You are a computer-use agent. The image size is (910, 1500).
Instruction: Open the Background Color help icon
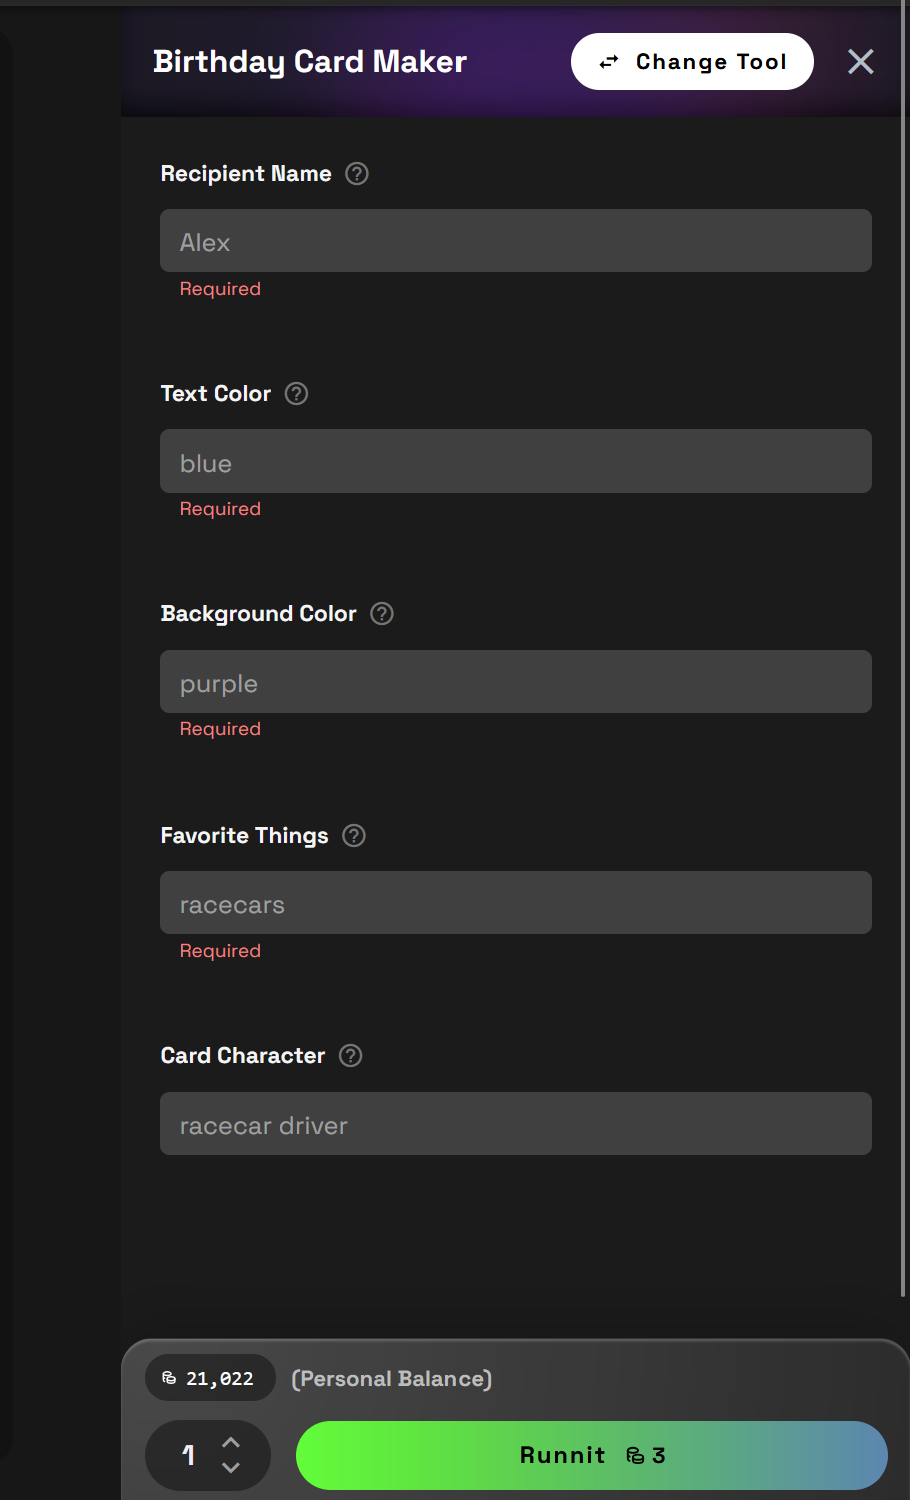point(381,614)
